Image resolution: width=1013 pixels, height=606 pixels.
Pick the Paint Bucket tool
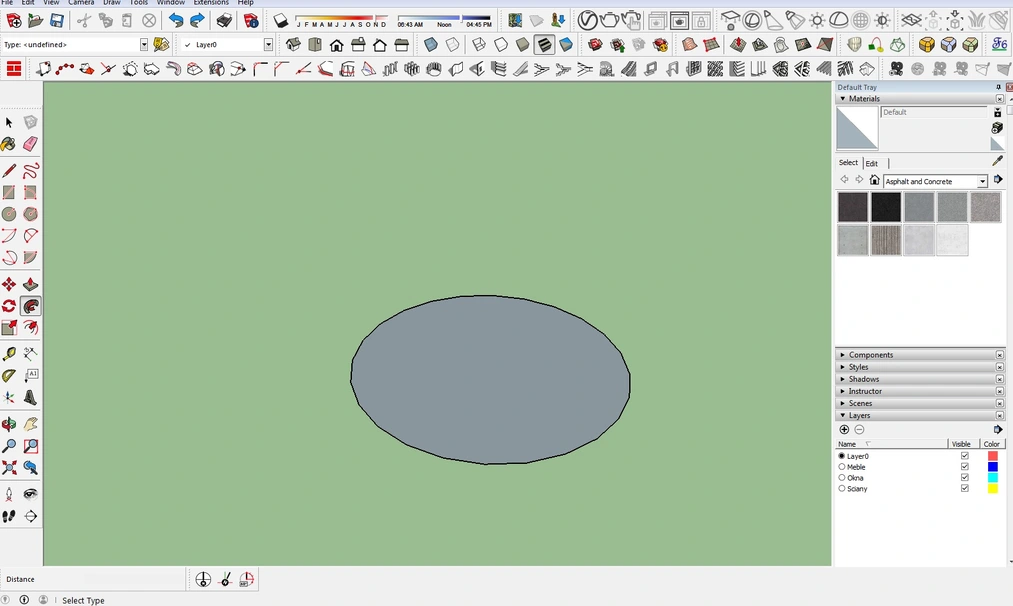click(x=11, y=145)
